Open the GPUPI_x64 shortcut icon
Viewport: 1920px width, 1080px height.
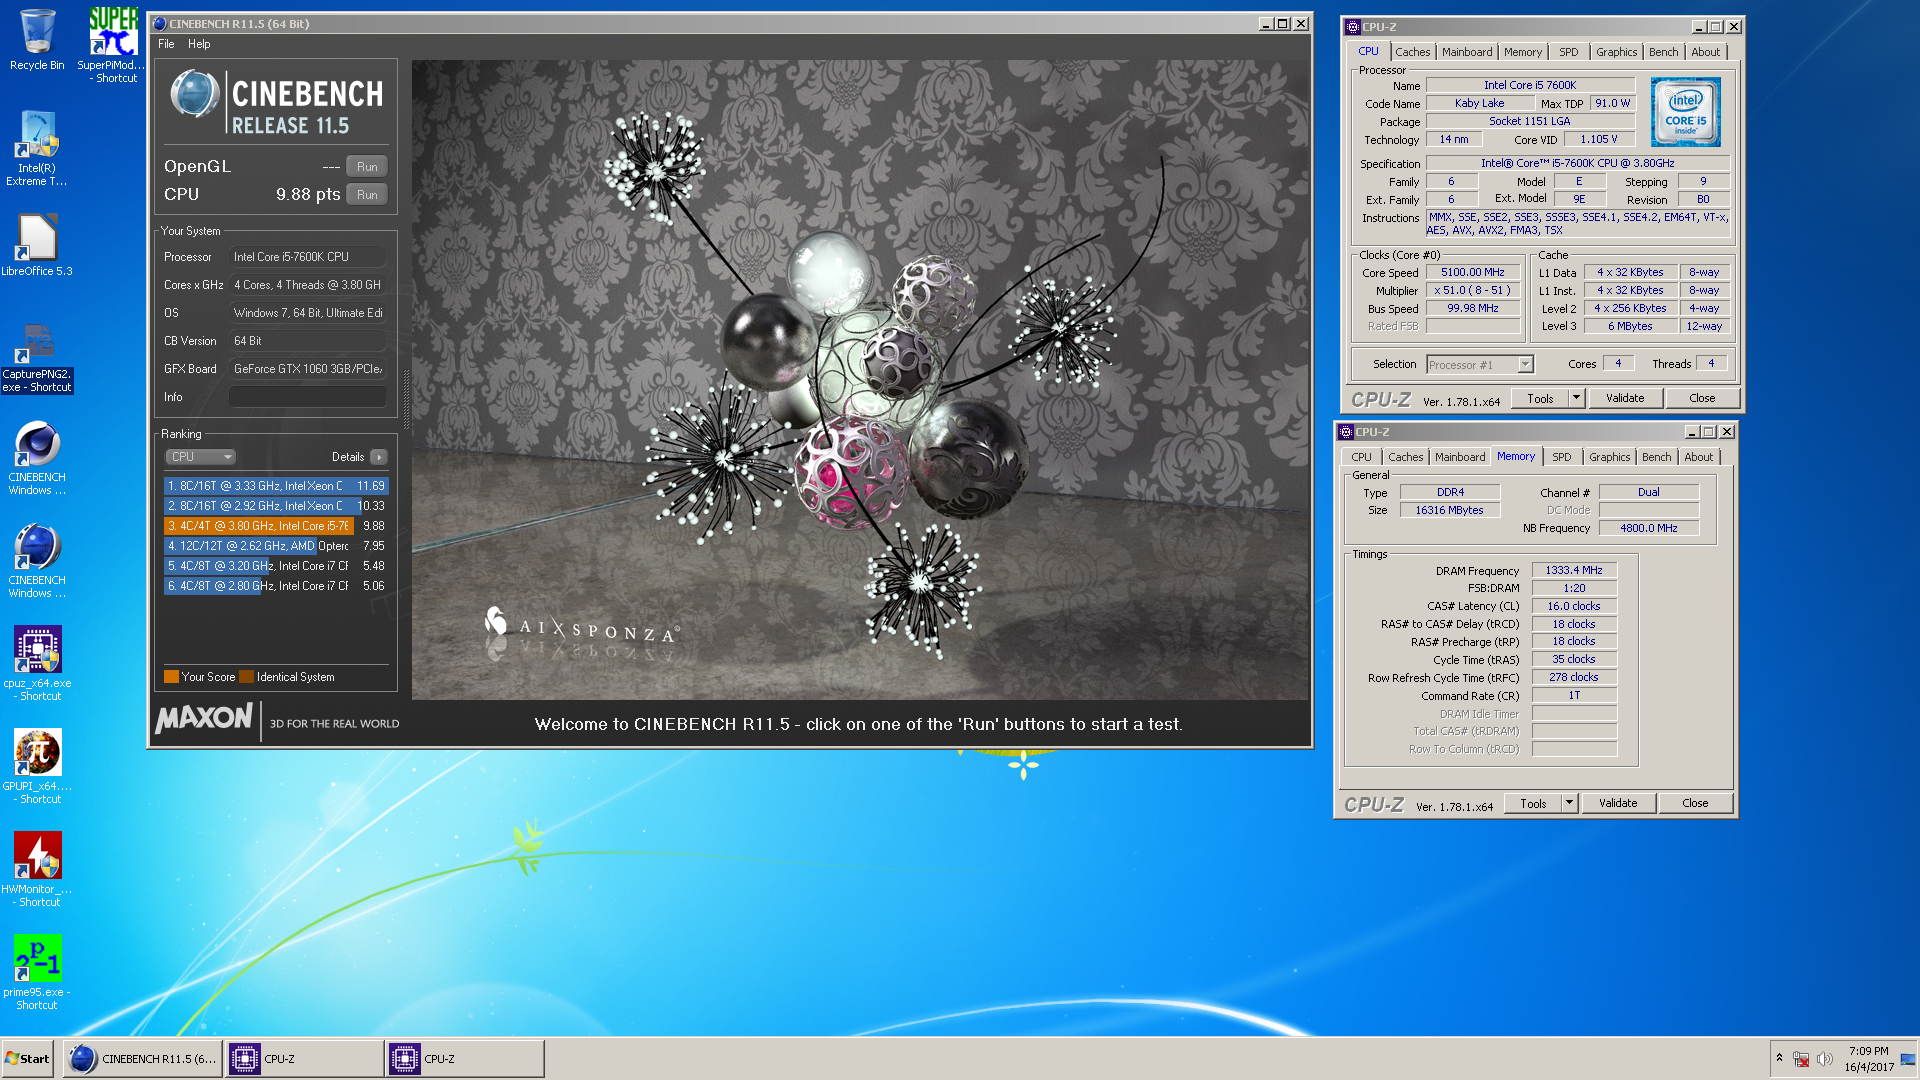point(37,766)
